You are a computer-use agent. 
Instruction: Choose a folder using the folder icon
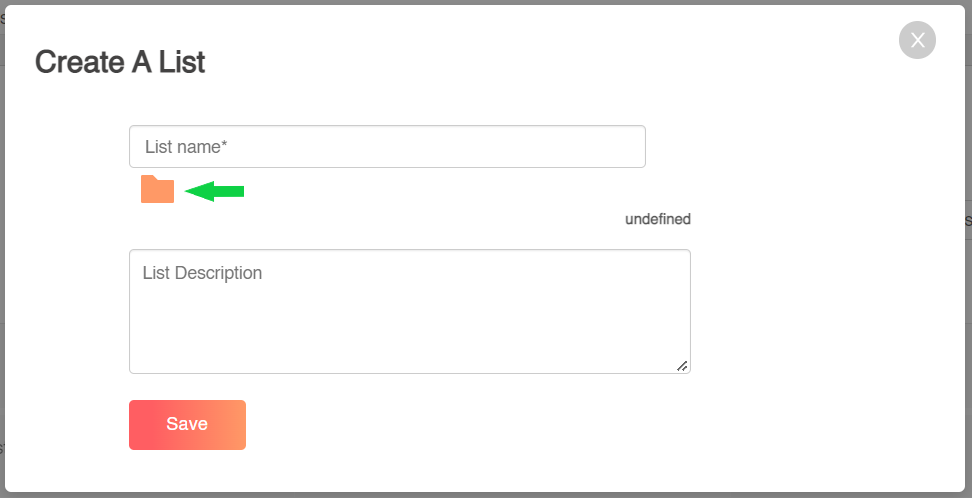157,189
